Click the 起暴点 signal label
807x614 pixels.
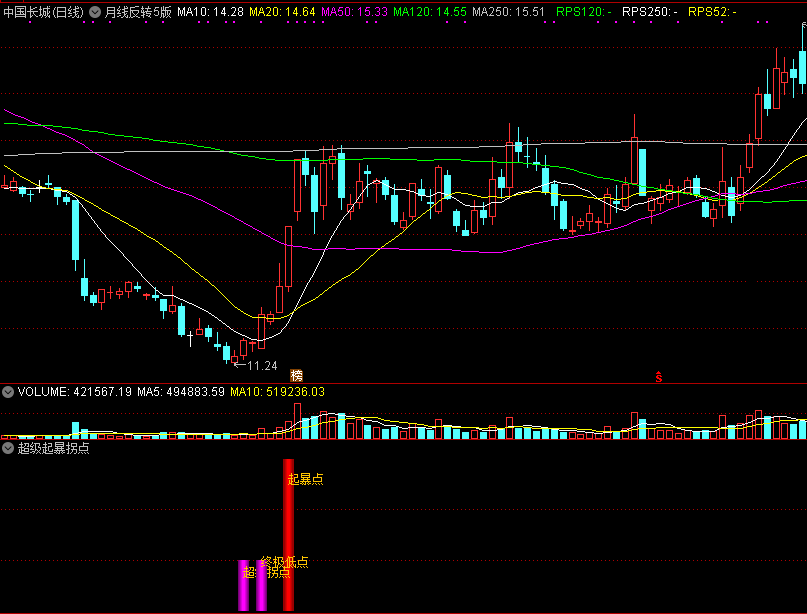pyautogui.click(x=306, y=479)
